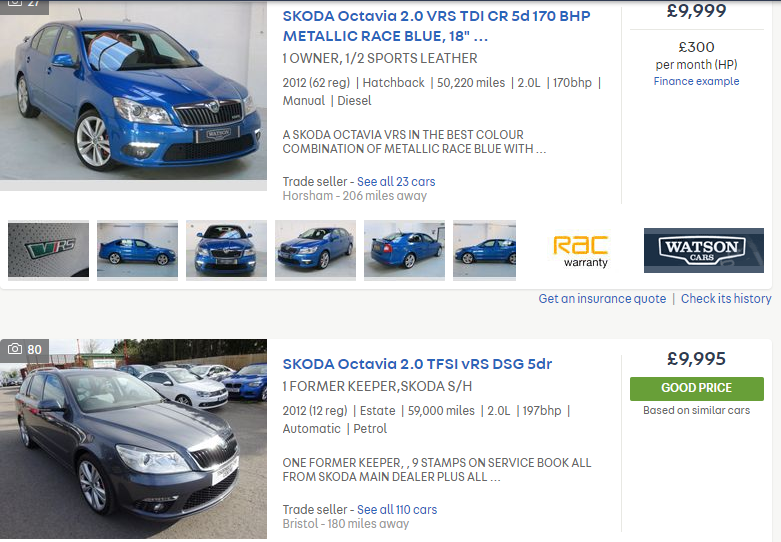Open the Octavia 2.0 TFSI vRS DSG listing title
The image size is (781, 542).
[x=417, y=364]
